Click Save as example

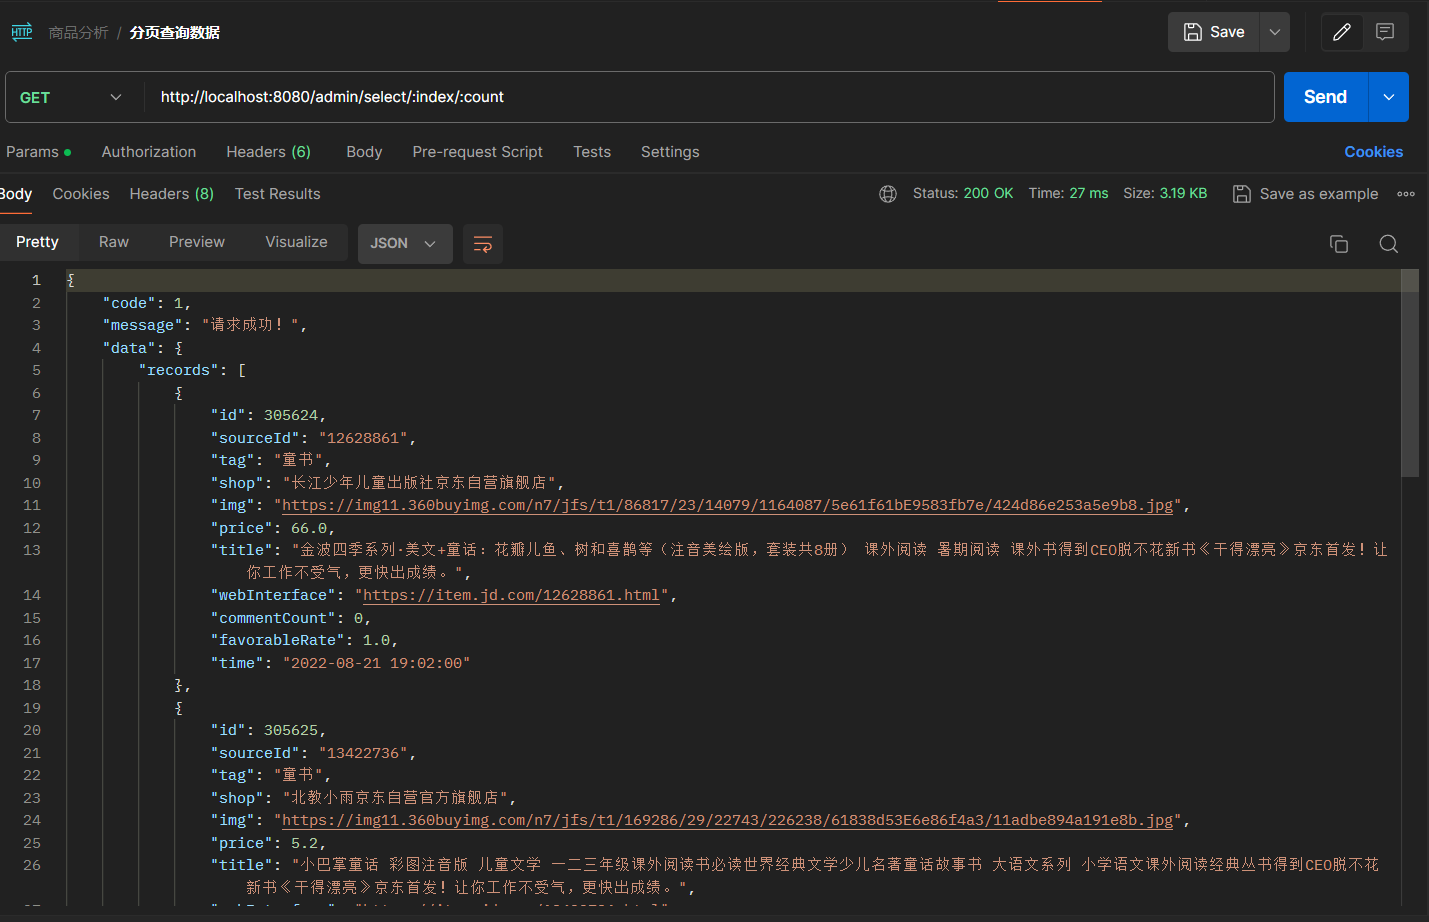[1306, 194]
